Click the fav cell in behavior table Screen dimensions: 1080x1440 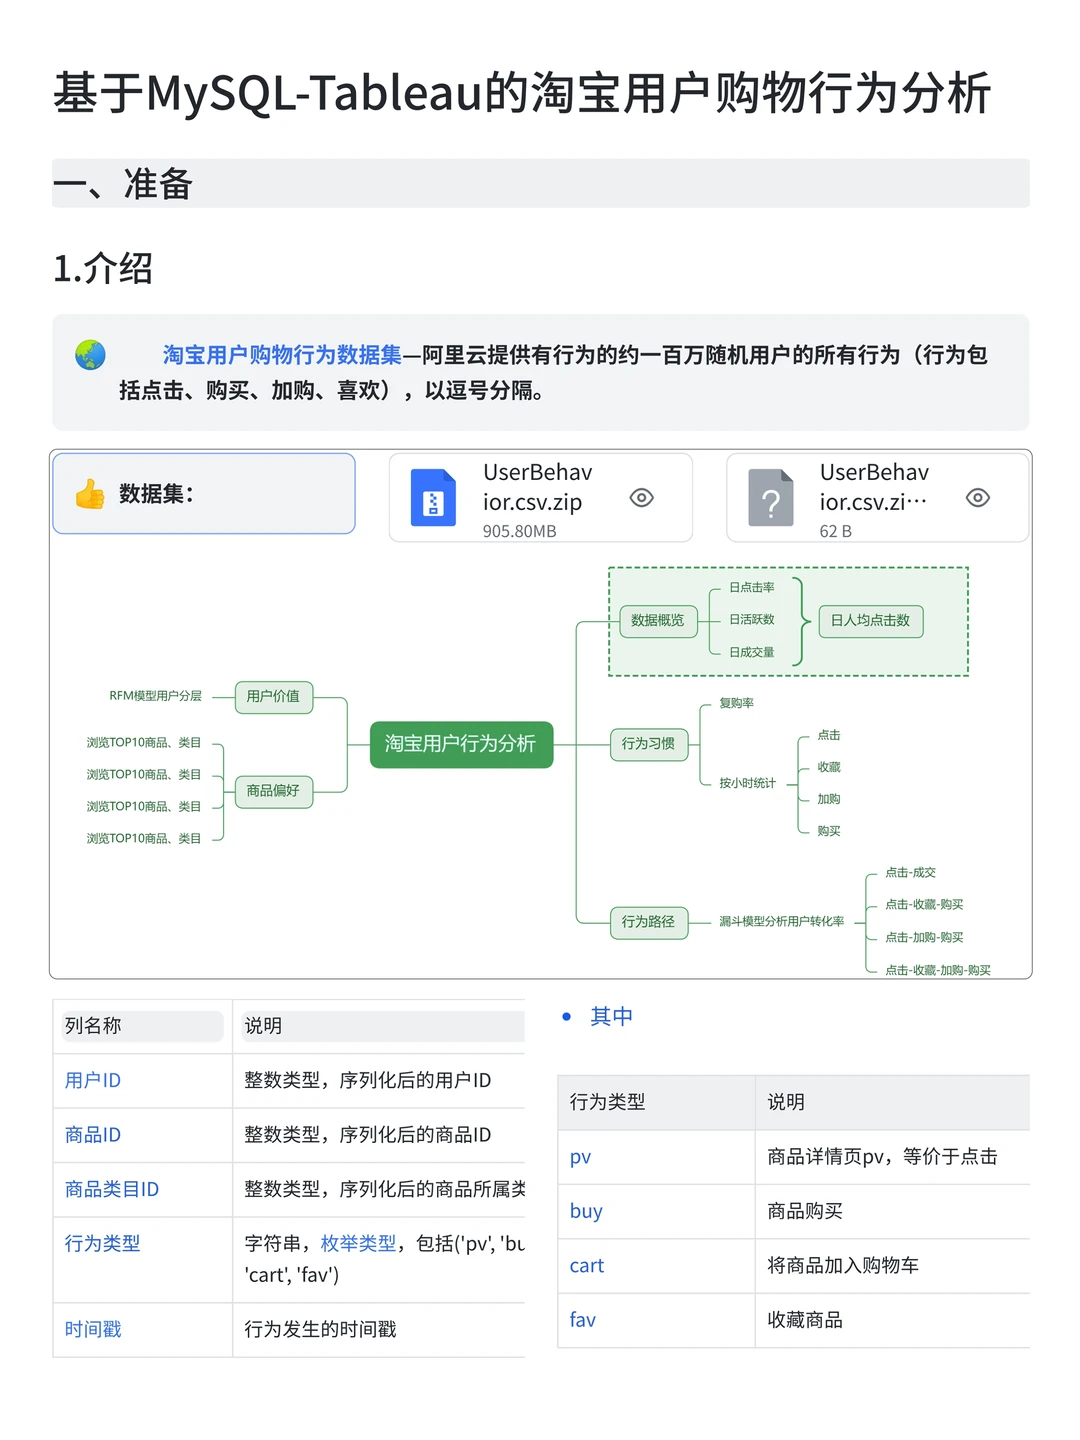coord(656,1320)
